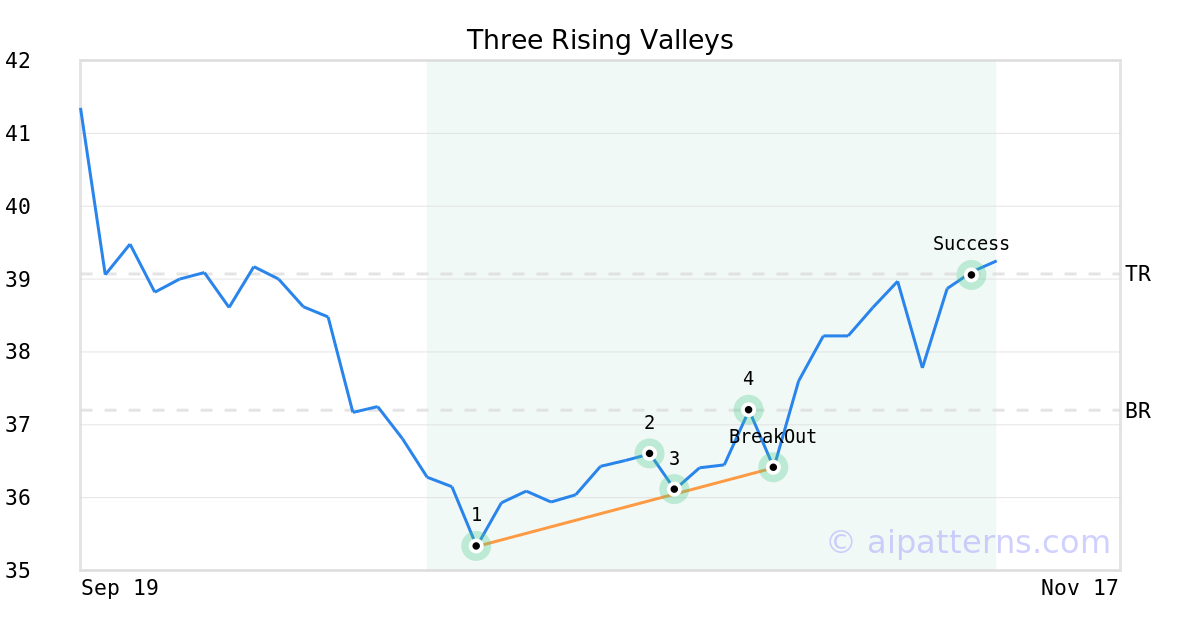Click the orange rising trendline
The width and height of the screenshot is (1200, 630).
click(575, 518)
